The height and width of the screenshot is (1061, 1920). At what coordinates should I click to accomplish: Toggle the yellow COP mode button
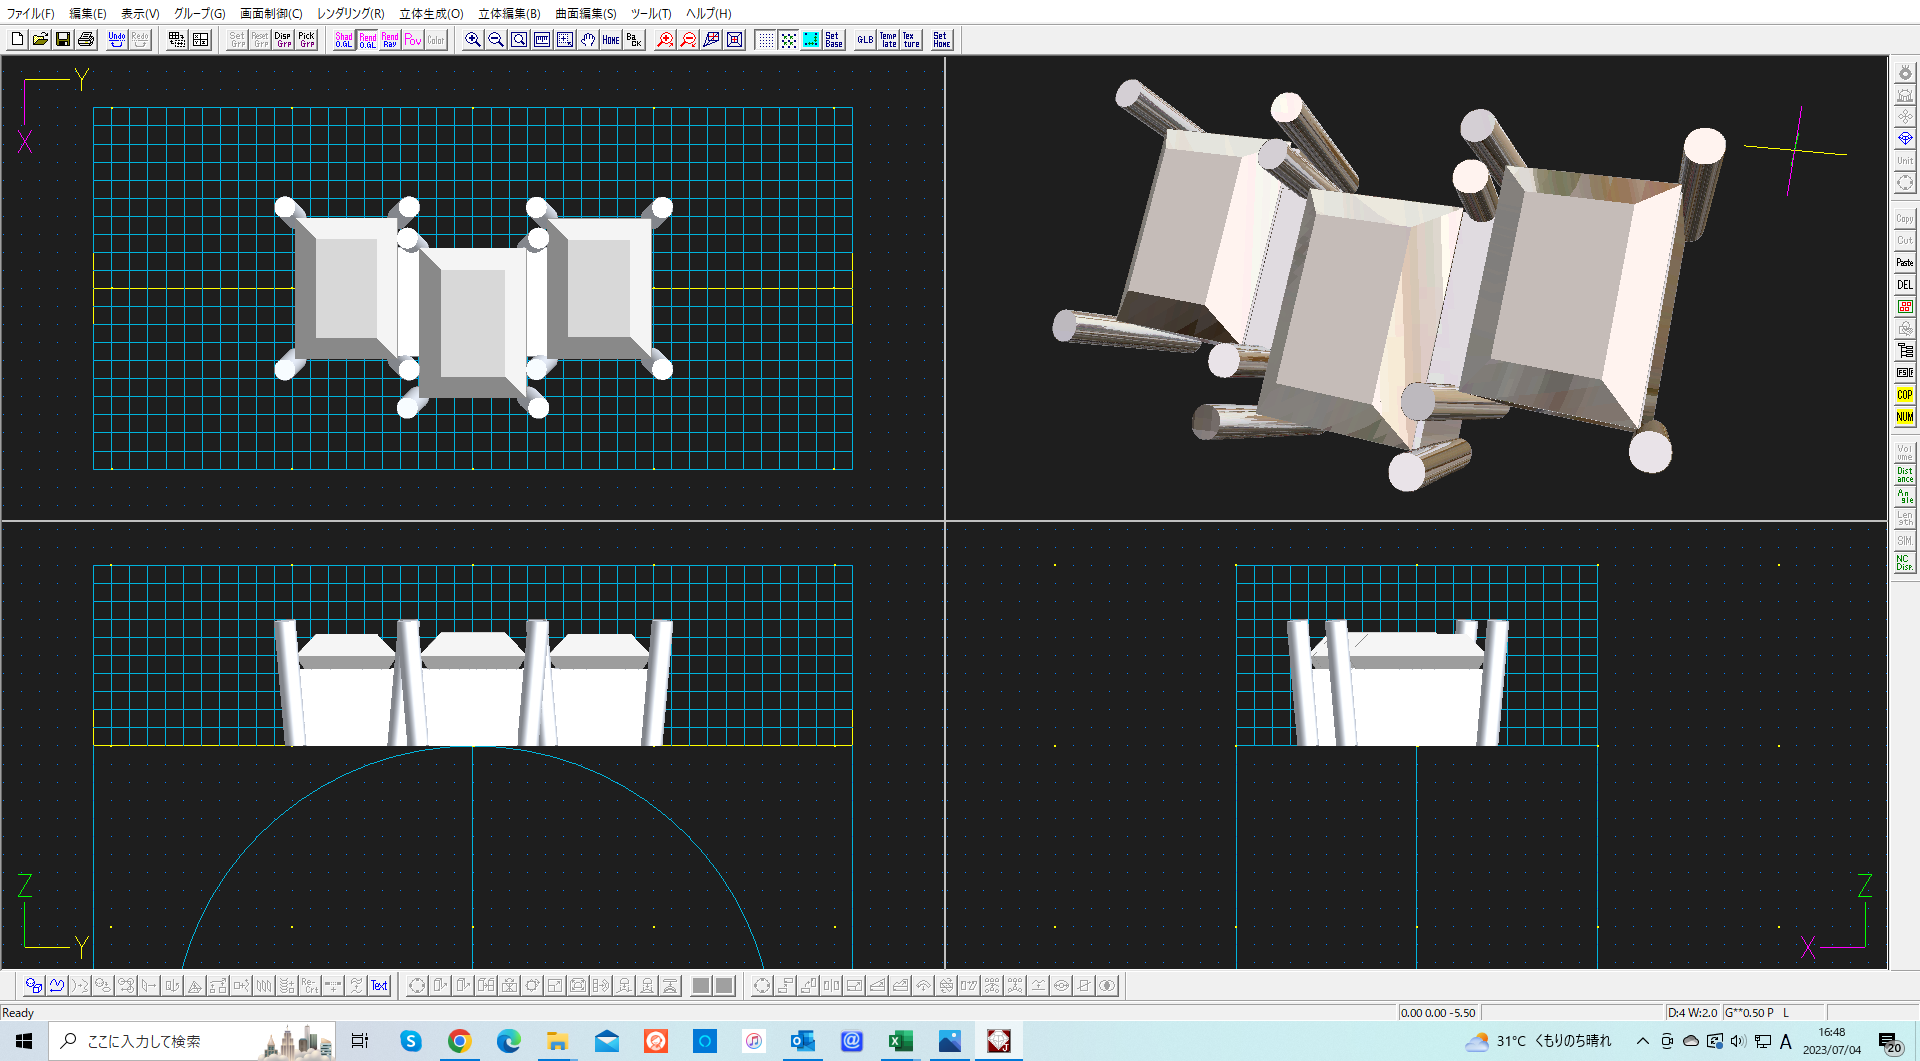[x=1905, y=395]
